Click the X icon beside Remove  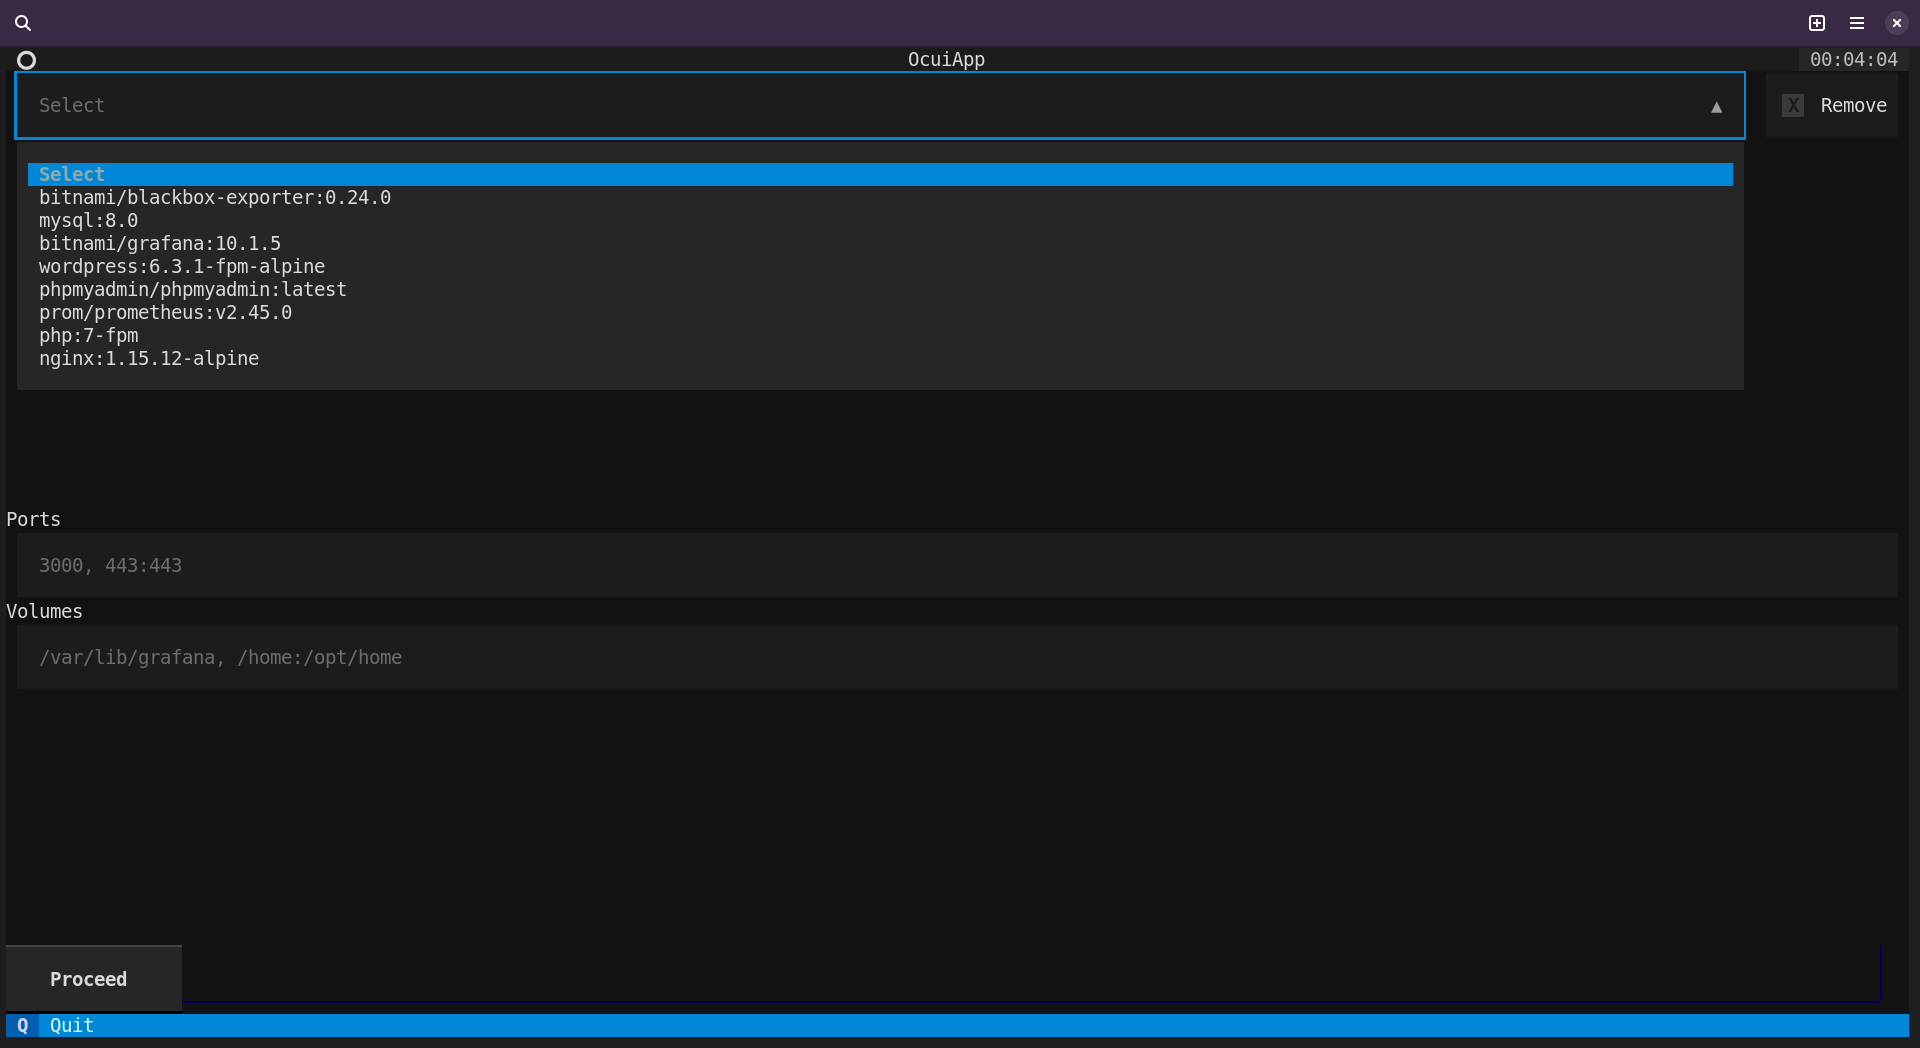(1793, 105)
